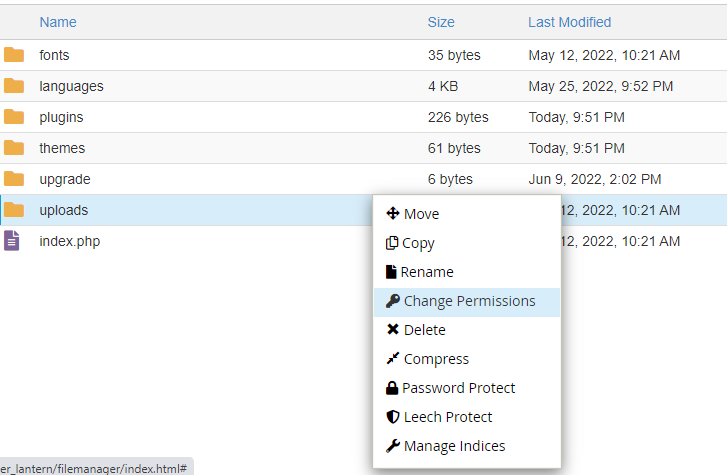Viewport: 727px width, 475px height.
Task: Click the padlock icon beside Password Protect
Action: pyautogui.click(x=392, y=388)
